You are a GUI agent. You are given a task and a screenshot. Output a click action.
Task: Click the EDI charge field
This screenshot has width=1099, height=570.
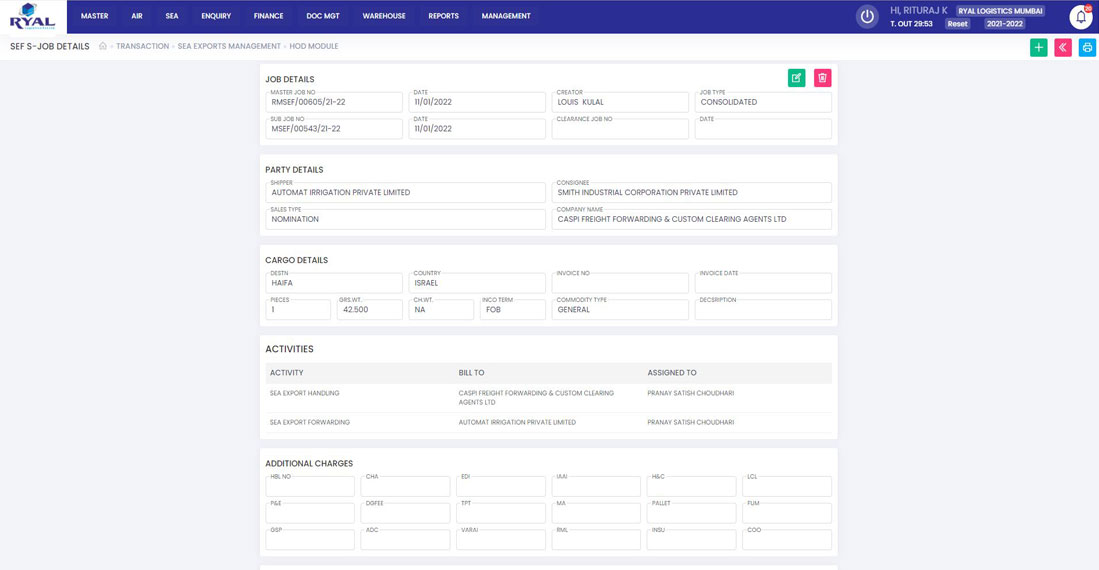click(x=500, y=487)
